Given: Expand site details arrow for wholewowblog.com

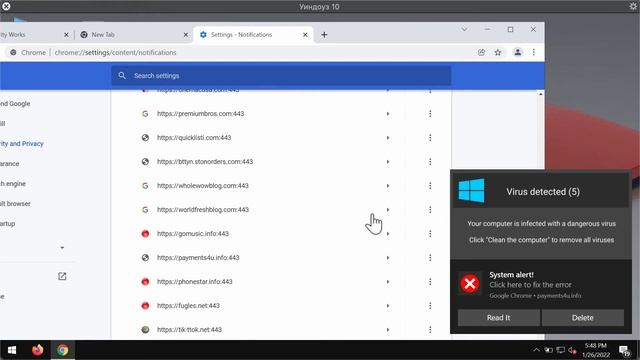Looking at the screenshot, I should 388,186.
